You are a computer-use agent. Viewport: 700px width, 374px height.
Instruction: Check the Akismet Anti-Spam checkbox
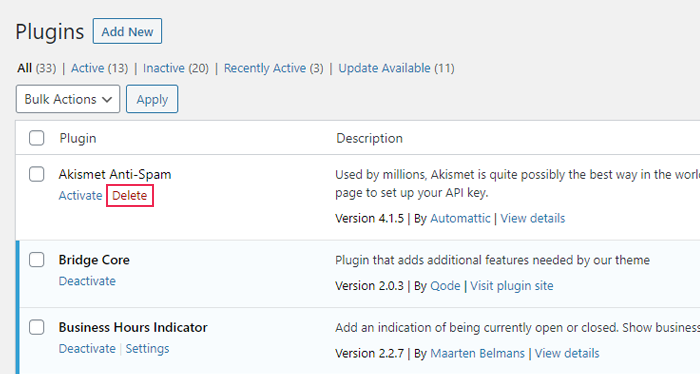click(x=37, y=174)
